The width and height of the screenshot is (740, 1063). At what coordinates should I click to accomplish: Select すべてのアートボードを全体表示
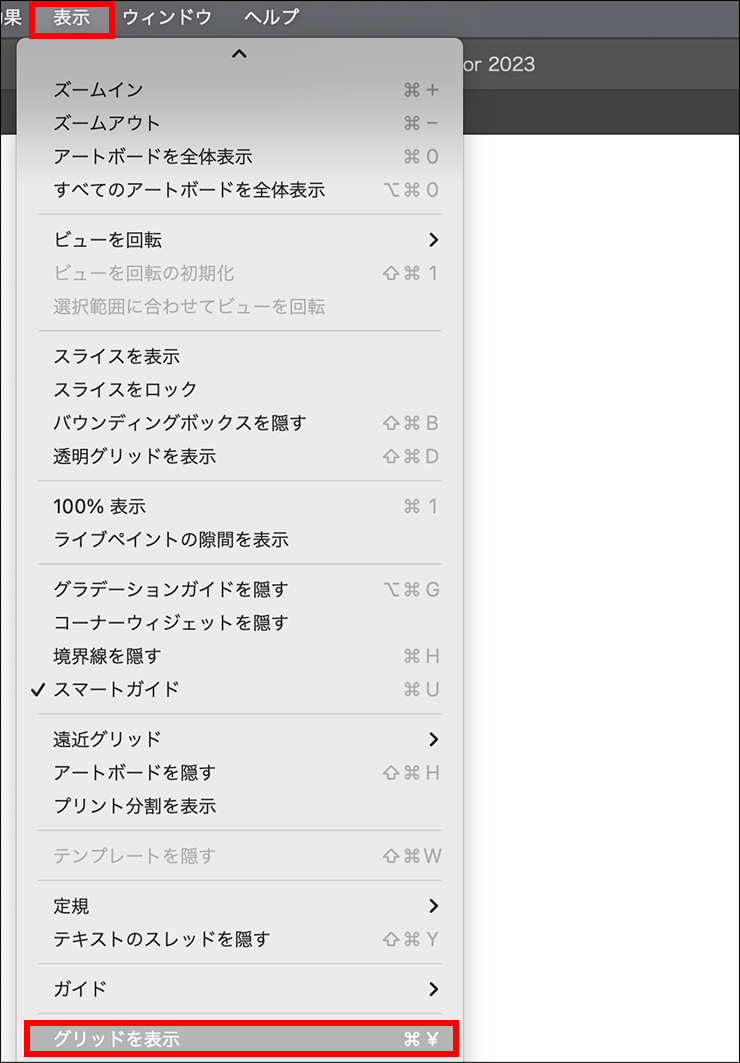tap(189, 190)
